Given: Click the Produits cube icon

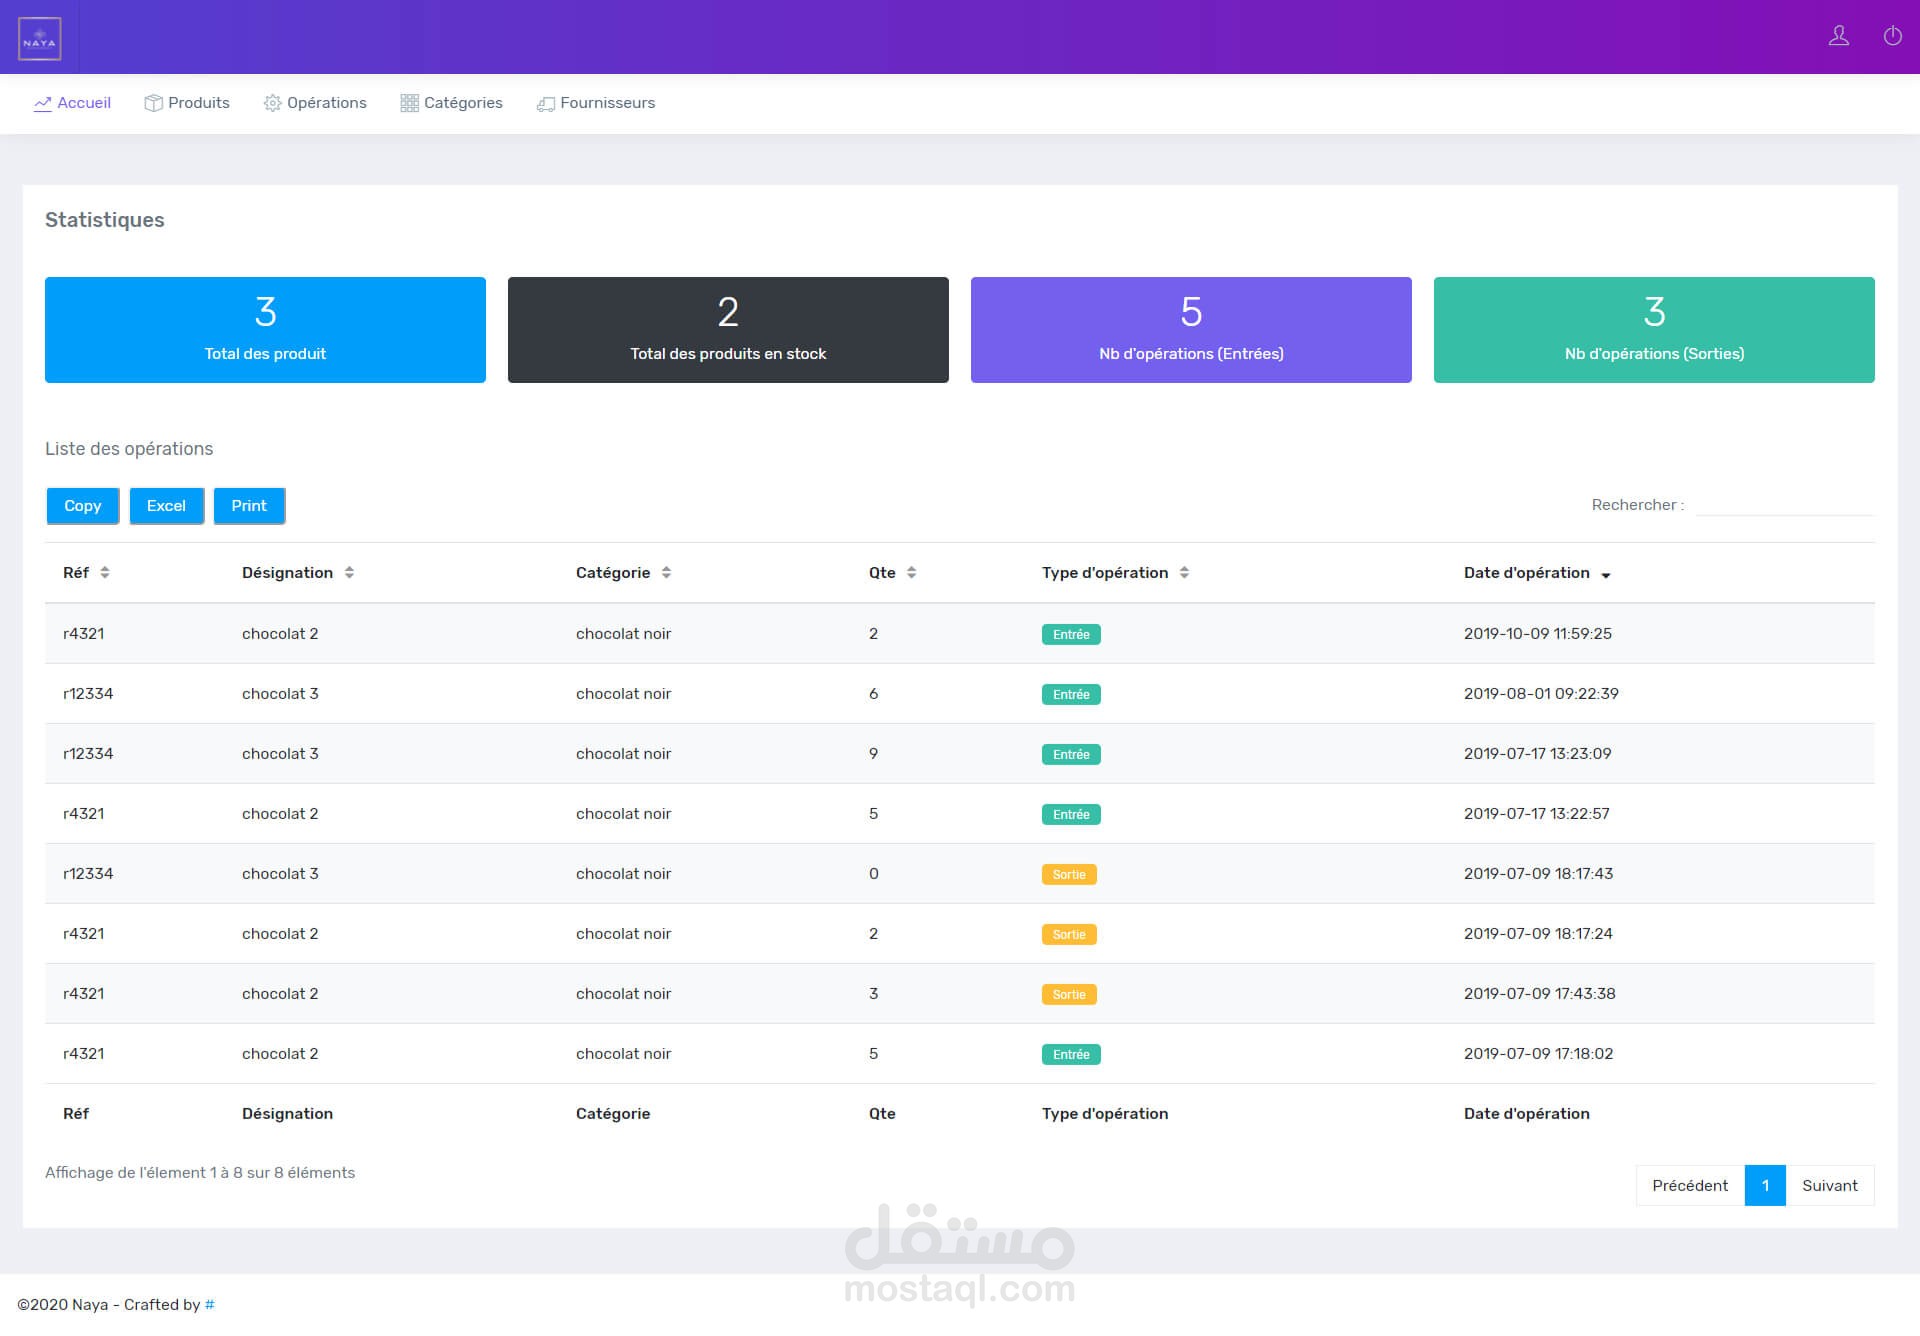Looking at the screenshot, I should [x=154, y=103].
